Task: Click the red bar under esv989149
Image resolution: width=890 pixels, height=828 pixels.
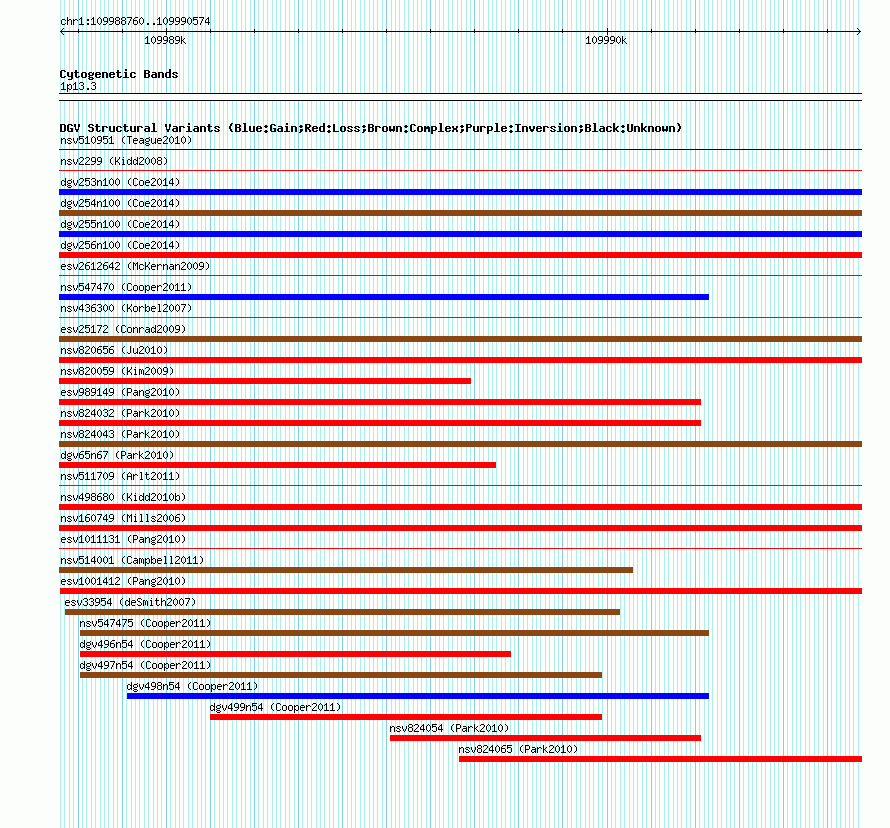Action: pos(380,402)
